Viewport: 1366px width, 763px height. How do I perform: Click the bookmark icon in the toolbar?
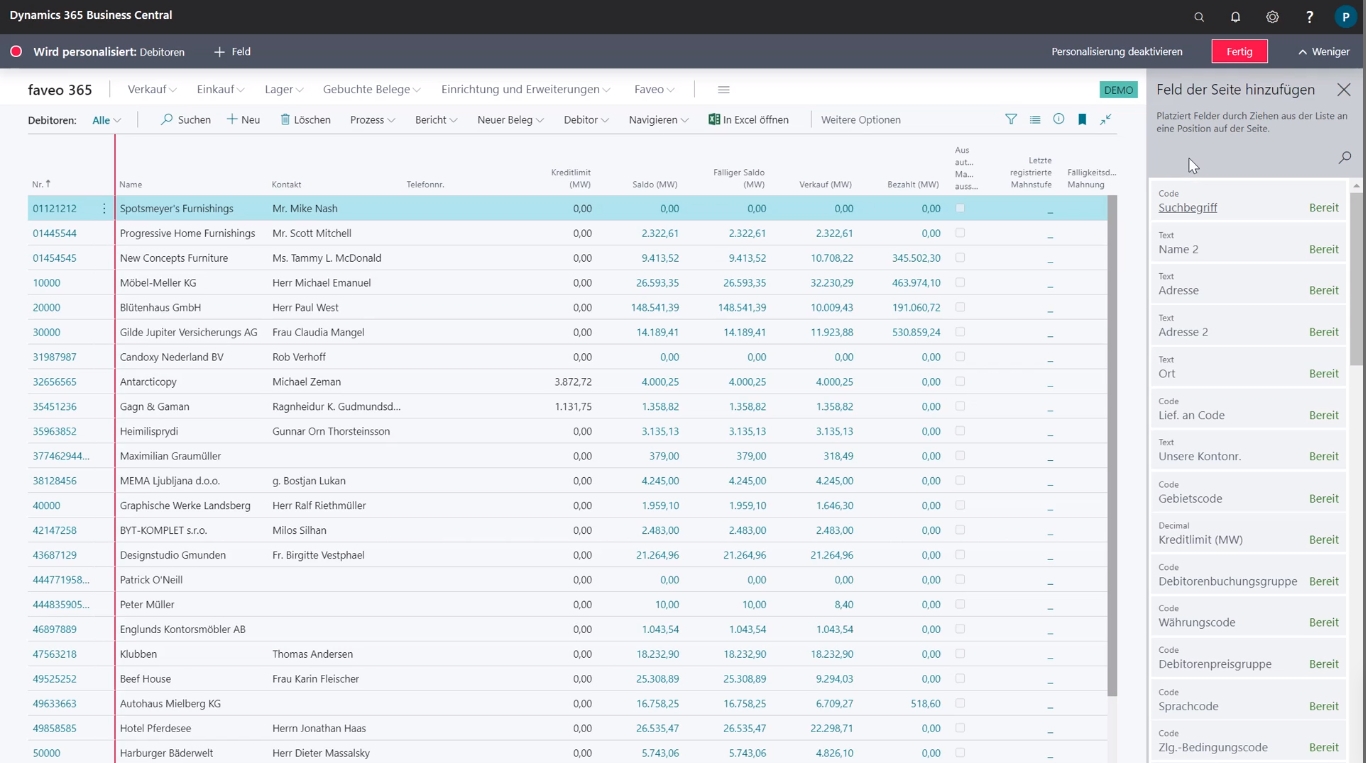pyautogui.click(x=1082, y=119)
